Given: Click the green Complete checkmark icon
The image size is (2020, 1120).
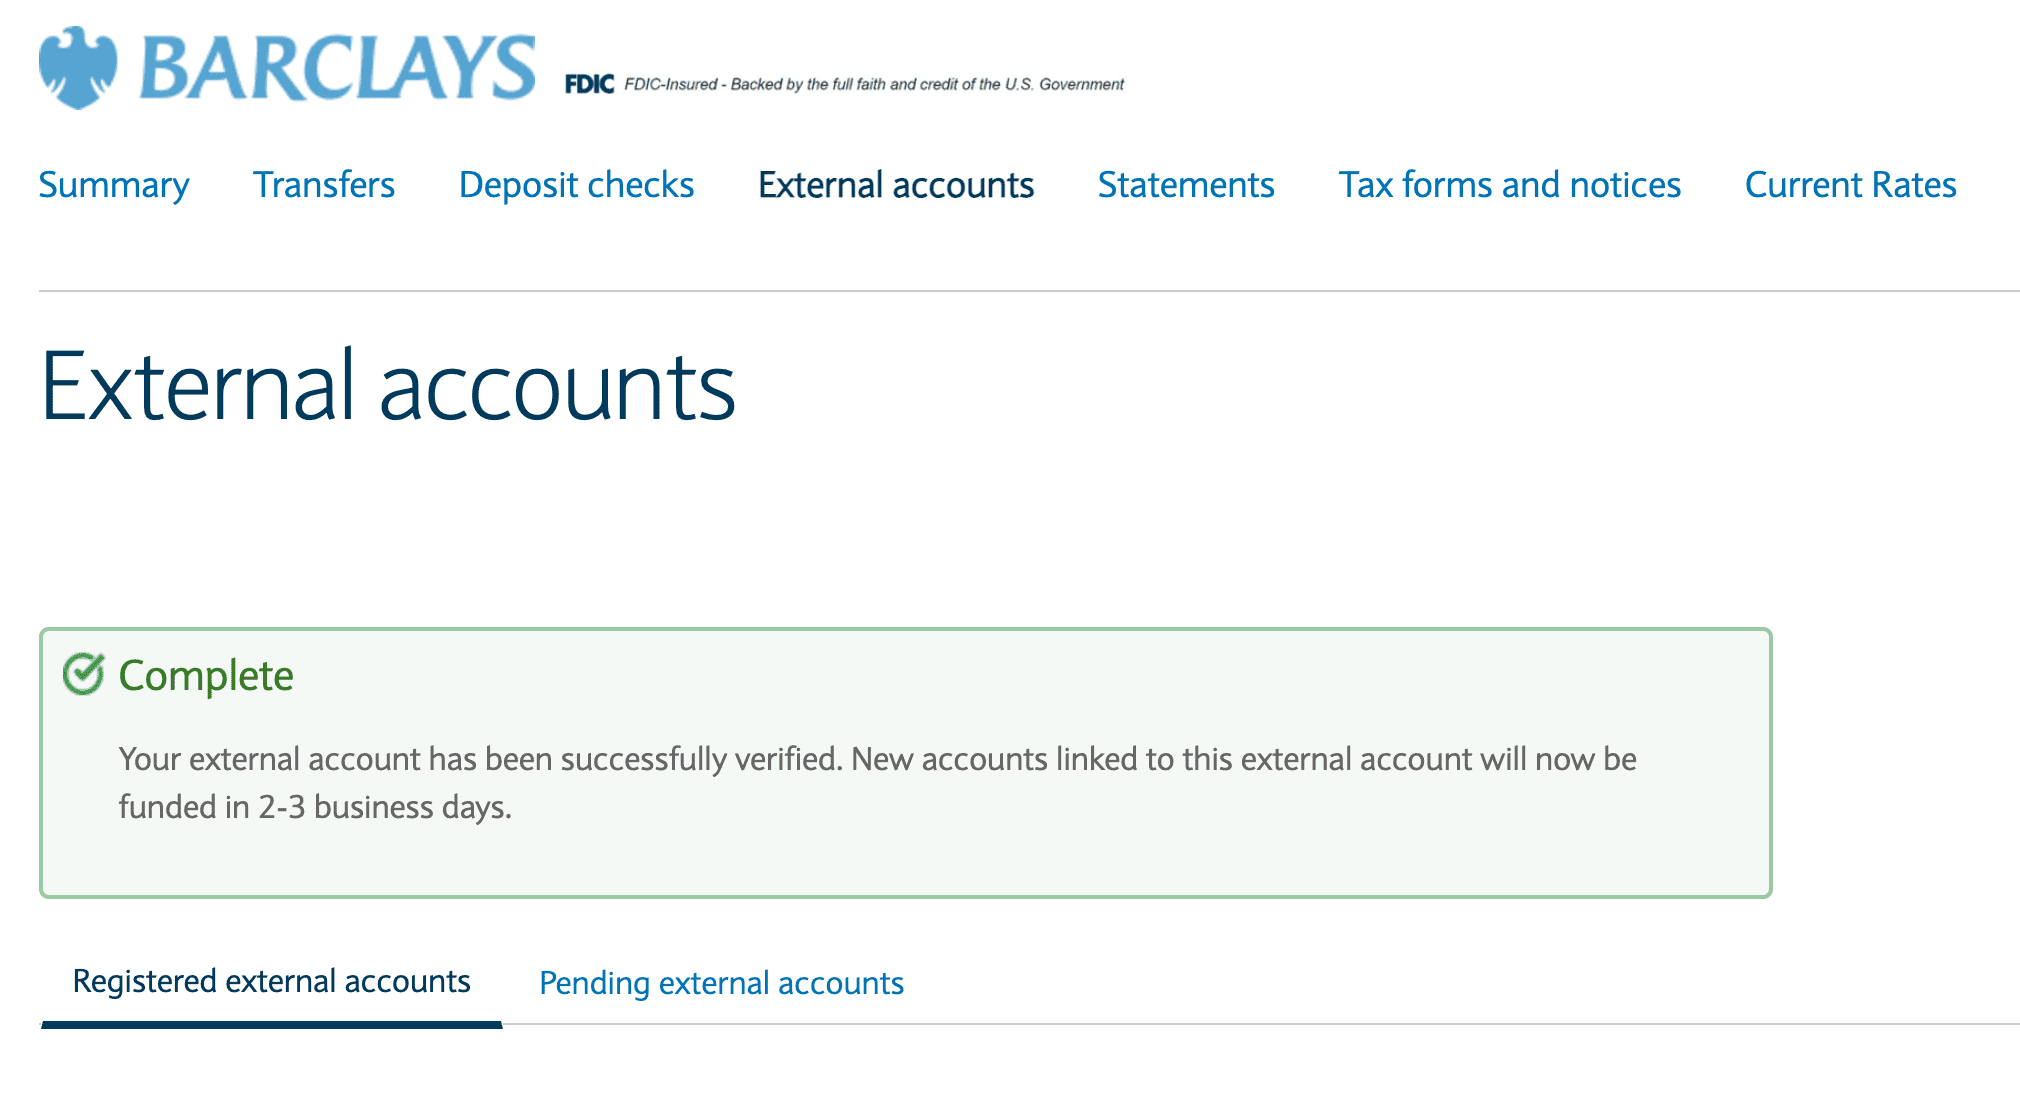Looking at the screenshot, I should pyautogui.click(x=83, y=674).
